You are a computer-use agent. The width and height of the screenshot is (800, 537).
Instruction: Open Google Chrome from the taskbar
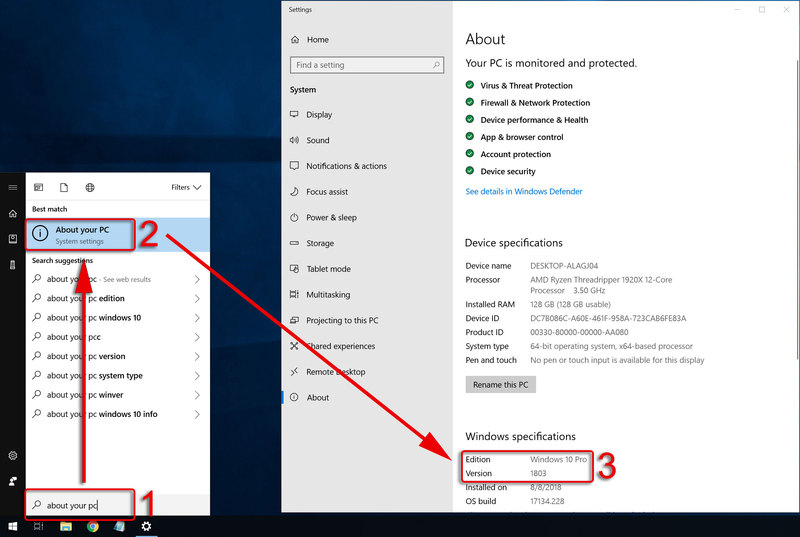pos(92,526)
